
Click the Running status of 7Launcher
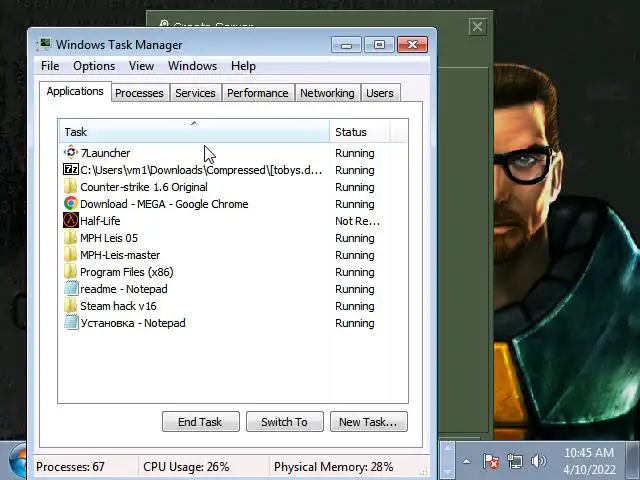pos(355,153)
